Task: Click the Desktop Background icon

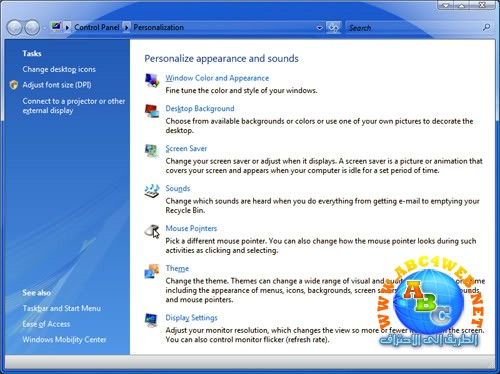Action: [152, 111]
